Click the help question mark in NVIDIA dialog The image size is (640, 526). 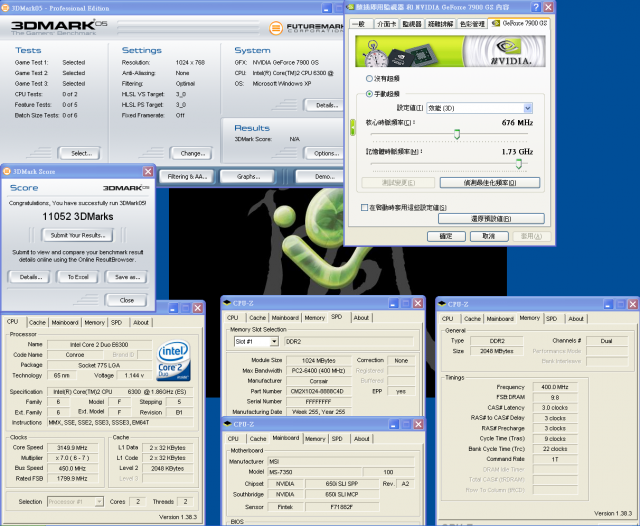[x=536, y=7]
